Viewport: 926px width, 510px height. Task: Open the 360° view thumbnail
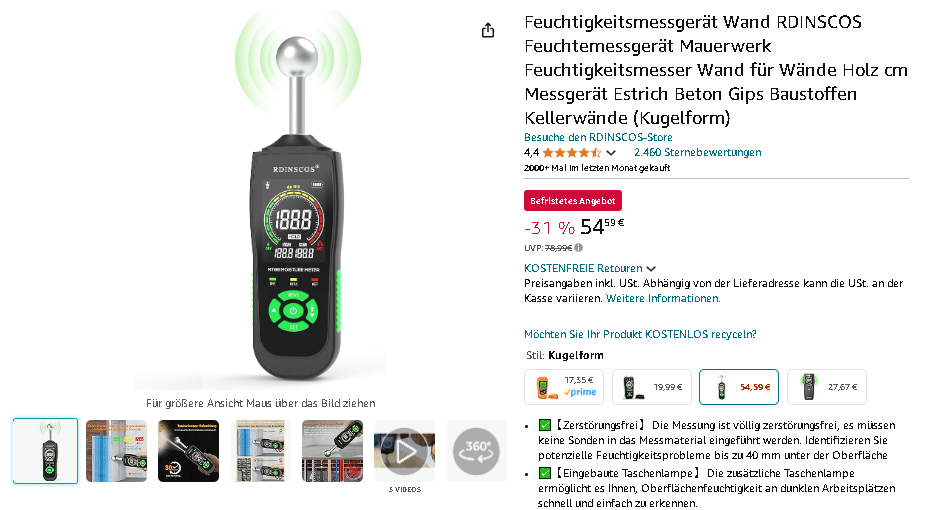point(477,451)
